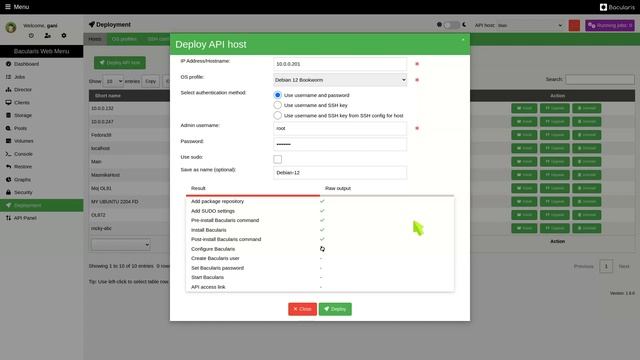Click spinner icon beside Configure Bacularis
640x360 pixels.
(322, 249)
